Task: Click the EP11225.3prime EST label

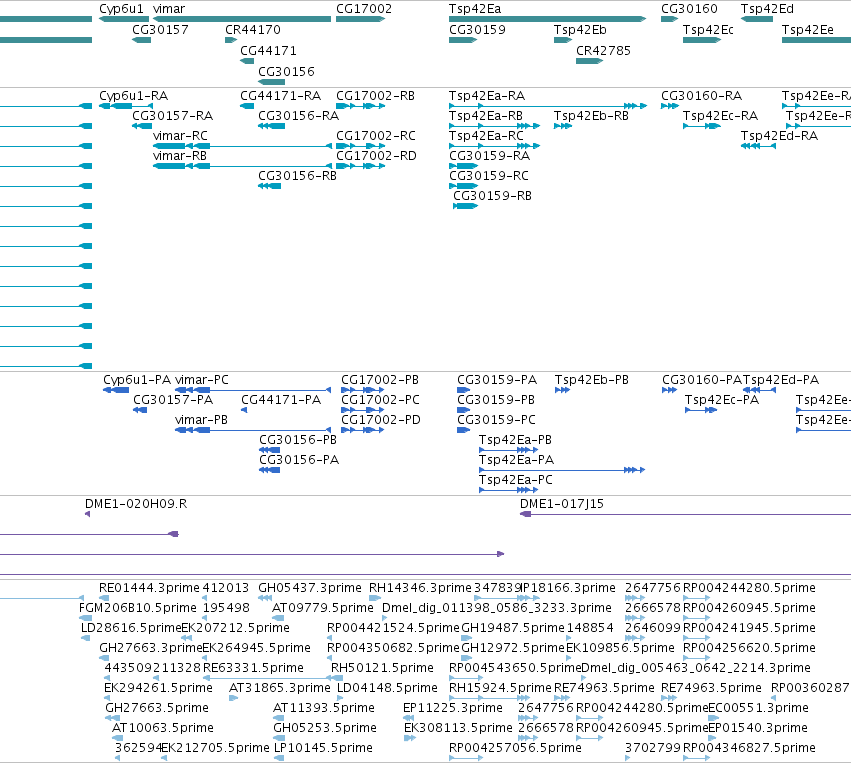Action: 453,709
